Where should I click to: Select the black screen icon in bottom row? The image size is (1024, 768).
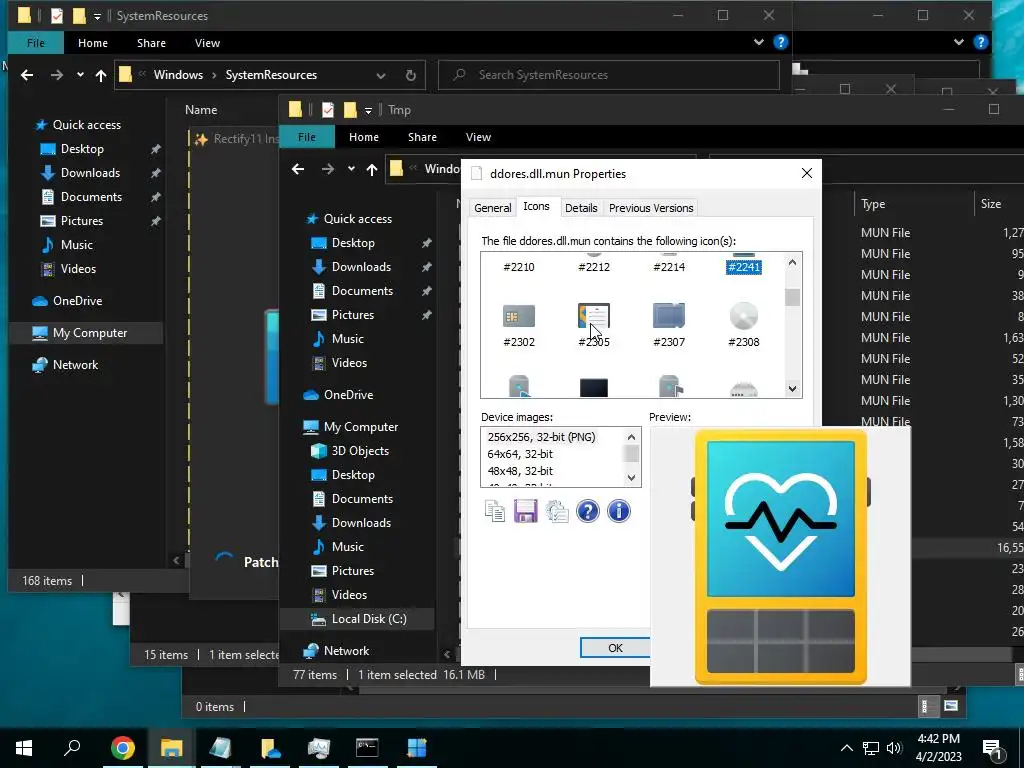tap(594, 388)
